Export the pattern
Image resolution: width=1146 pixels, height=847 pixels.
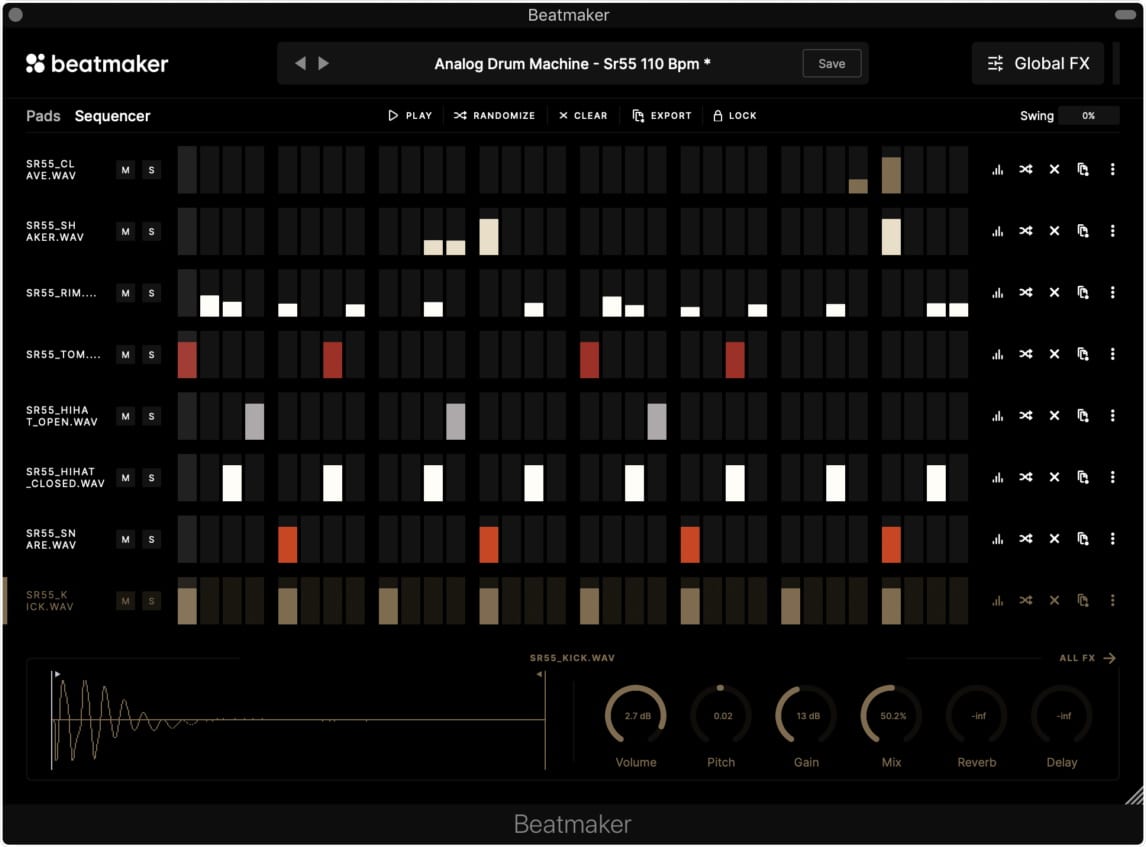point(662,115)
